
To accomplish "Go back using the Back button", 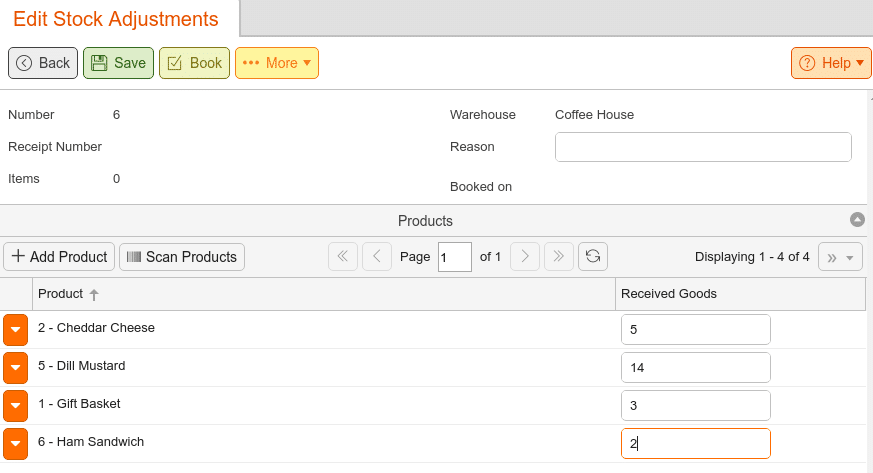I will [x=43, y=63].
